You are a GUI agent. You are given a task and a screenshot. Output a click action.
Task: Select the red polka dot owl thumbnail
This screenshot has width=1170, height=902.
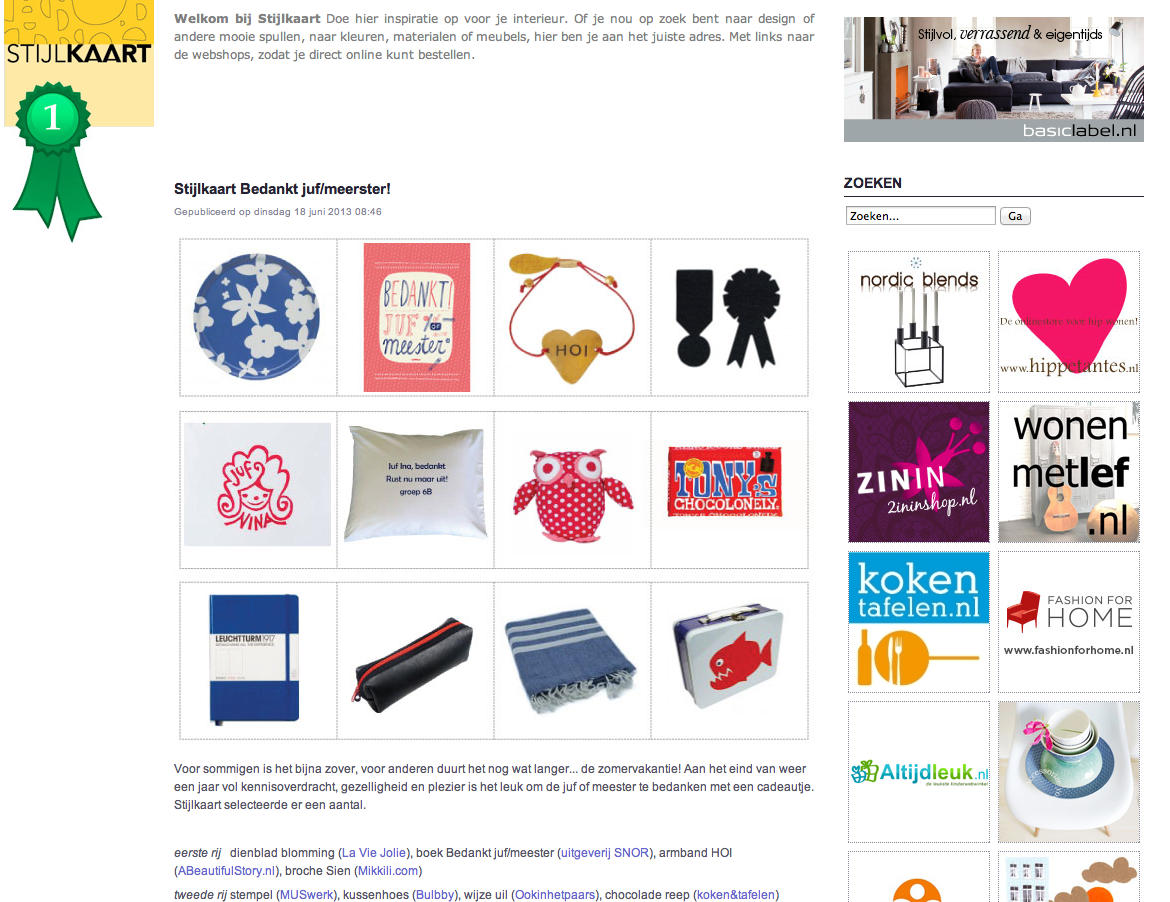[572, 489]
